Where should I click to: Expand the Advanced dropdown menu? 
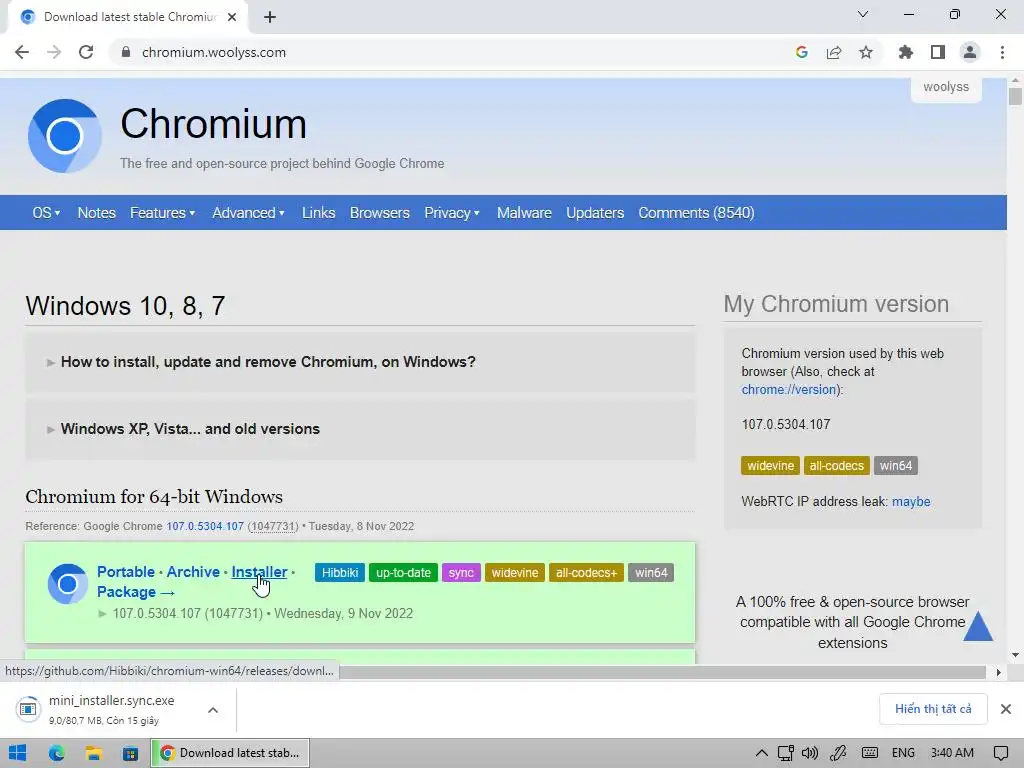coord(248,213)
